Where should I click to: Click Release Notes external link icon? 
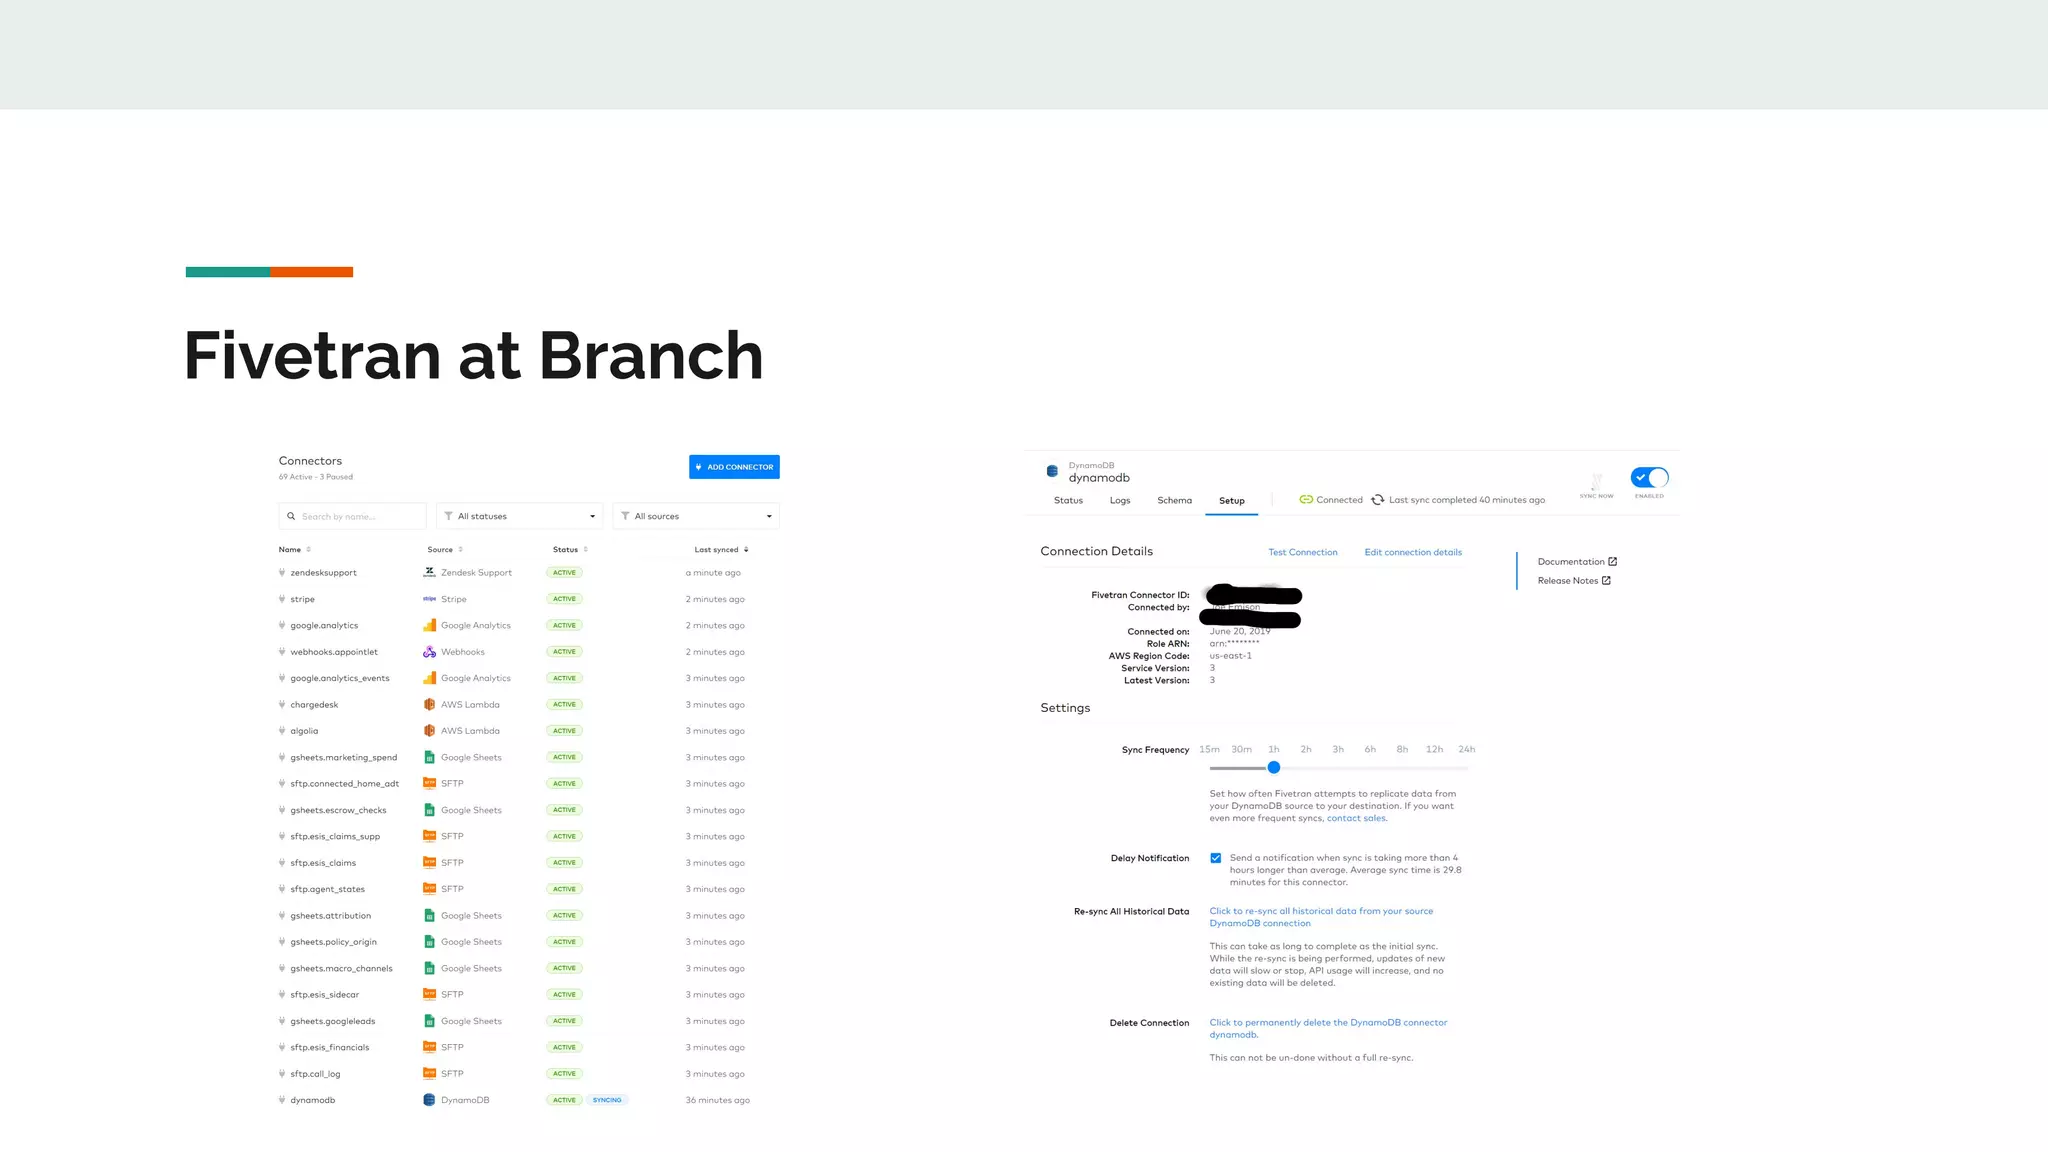(1606, 580)
